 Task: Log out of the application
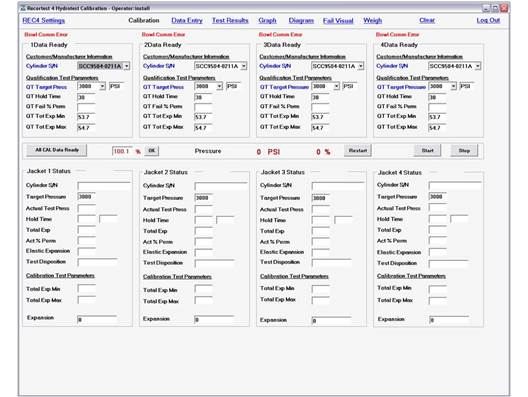[x=488, y=20]
